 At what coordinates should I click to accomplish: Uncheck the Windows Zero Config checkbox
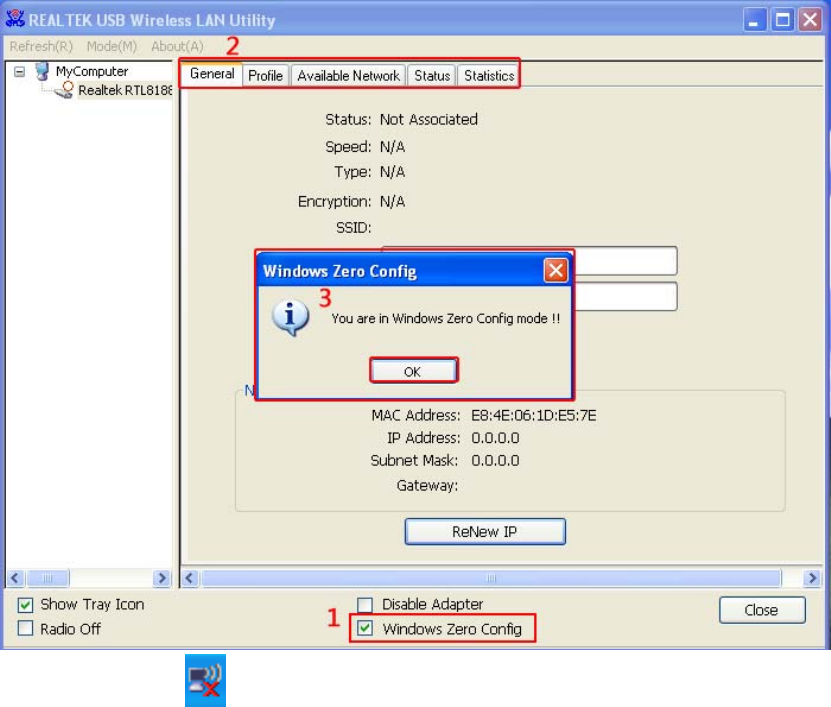coord(365,629)
